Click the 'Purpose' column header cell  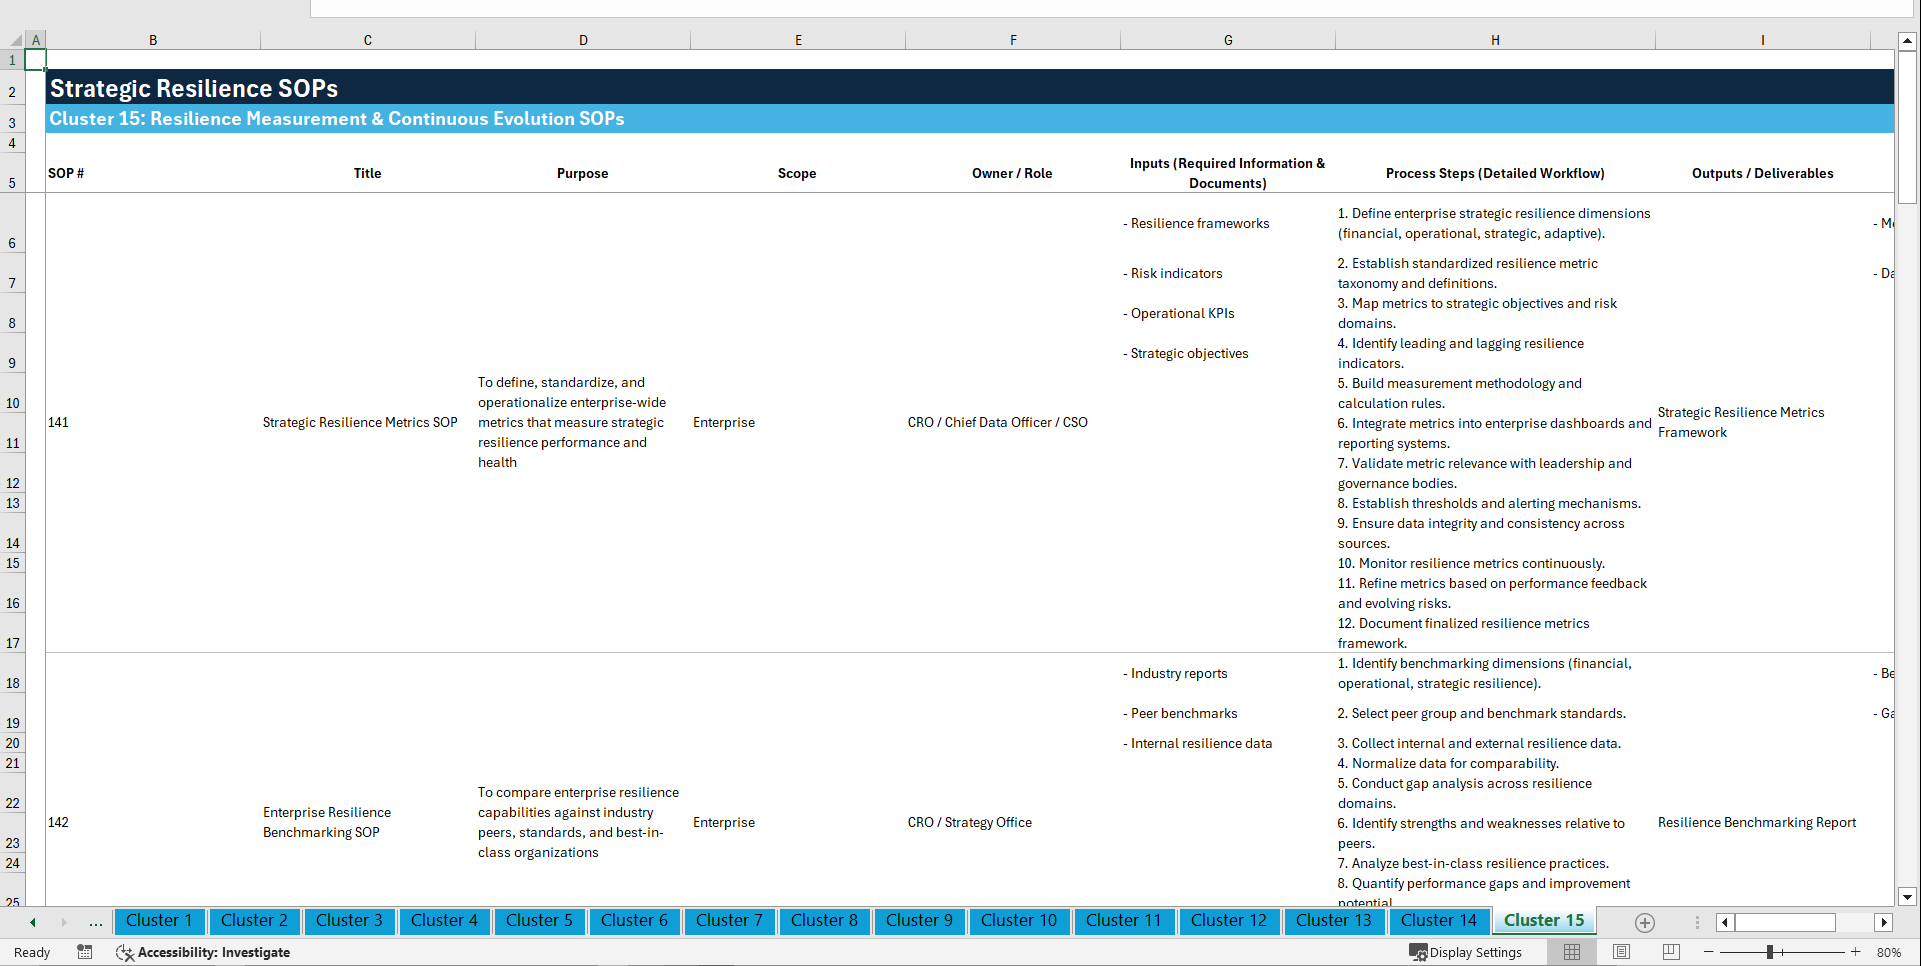583,173
